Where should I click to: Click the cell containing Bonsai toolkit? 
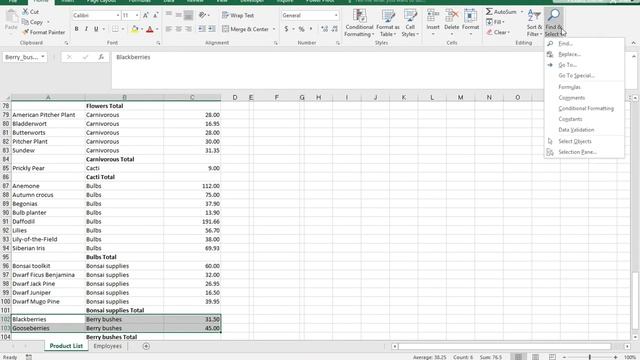click(x=48, y=266)
